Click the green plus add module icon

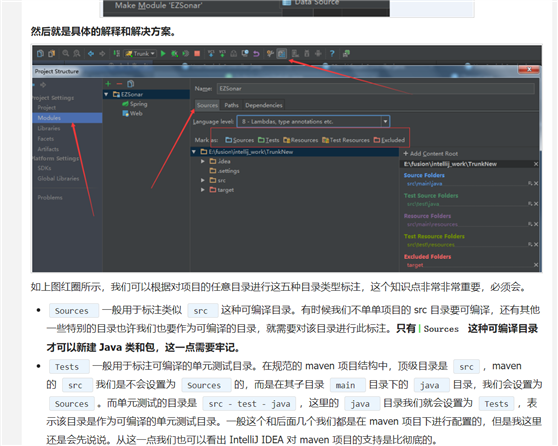(x=108, y=84)
